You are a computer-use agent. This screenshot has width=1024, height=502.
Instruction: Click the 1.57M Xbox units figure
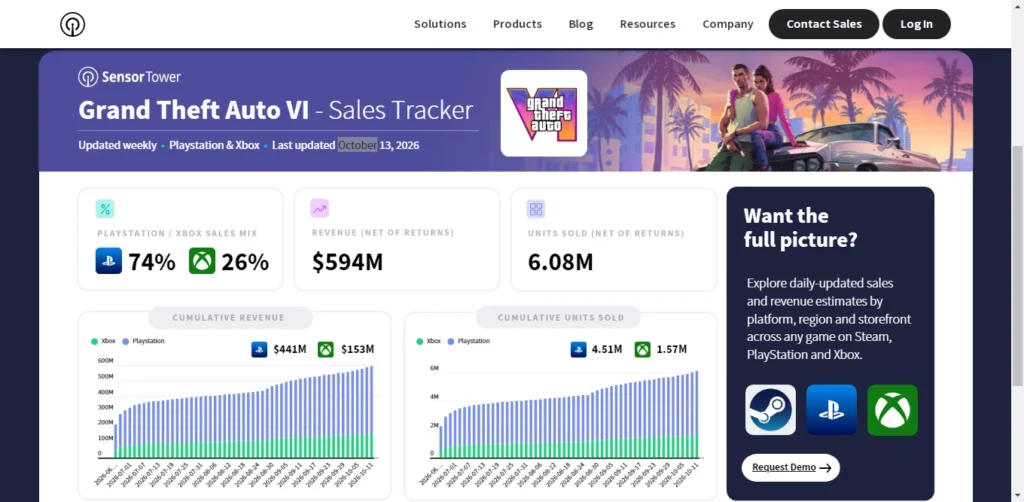tap(671, 349)
